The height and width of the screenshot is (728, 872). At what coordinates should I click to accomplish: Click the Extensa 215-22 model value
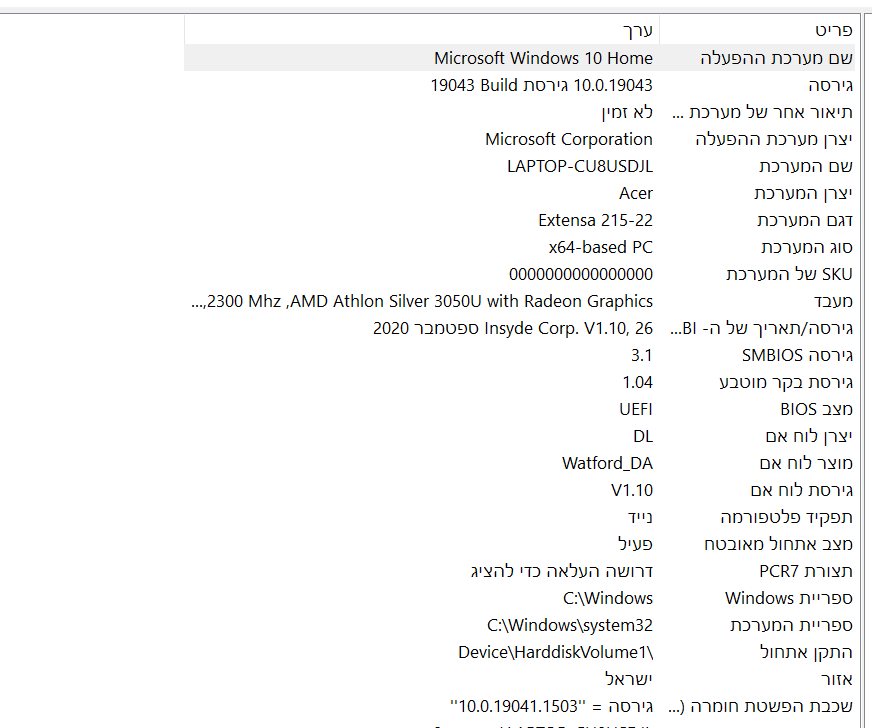click(595, 220)
